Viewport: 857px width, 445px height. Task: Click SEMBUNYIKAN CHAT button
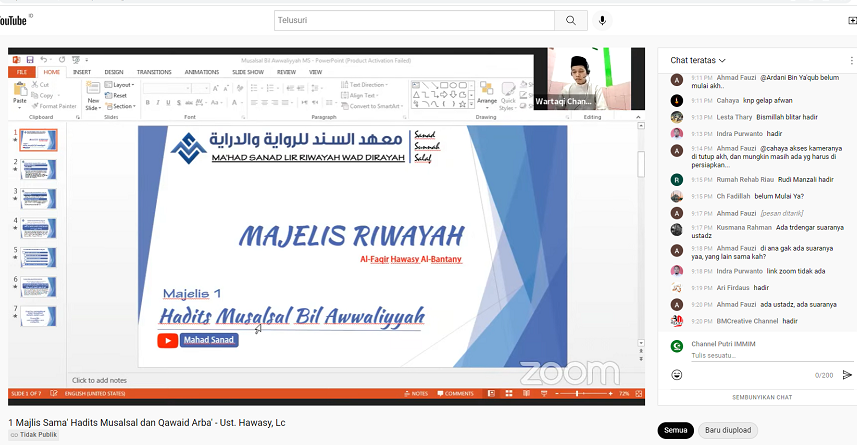click(x=762, y=397)
